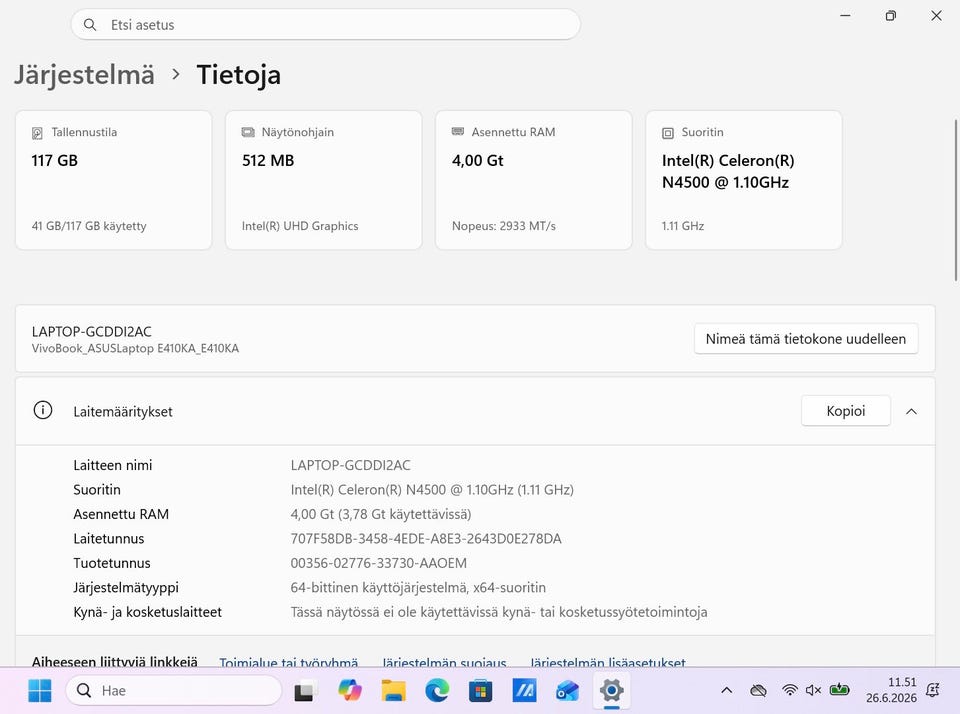Open the MyASUS app from taskbar
960x714 pixels.
(x=525, y=691)
